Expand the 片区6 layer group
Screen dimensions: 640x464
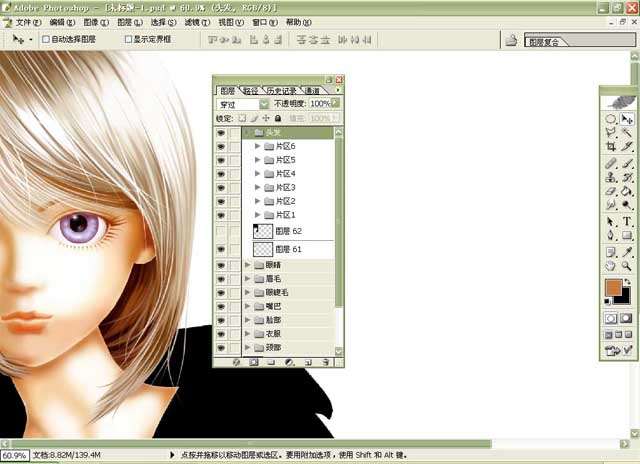coord(257,146)
